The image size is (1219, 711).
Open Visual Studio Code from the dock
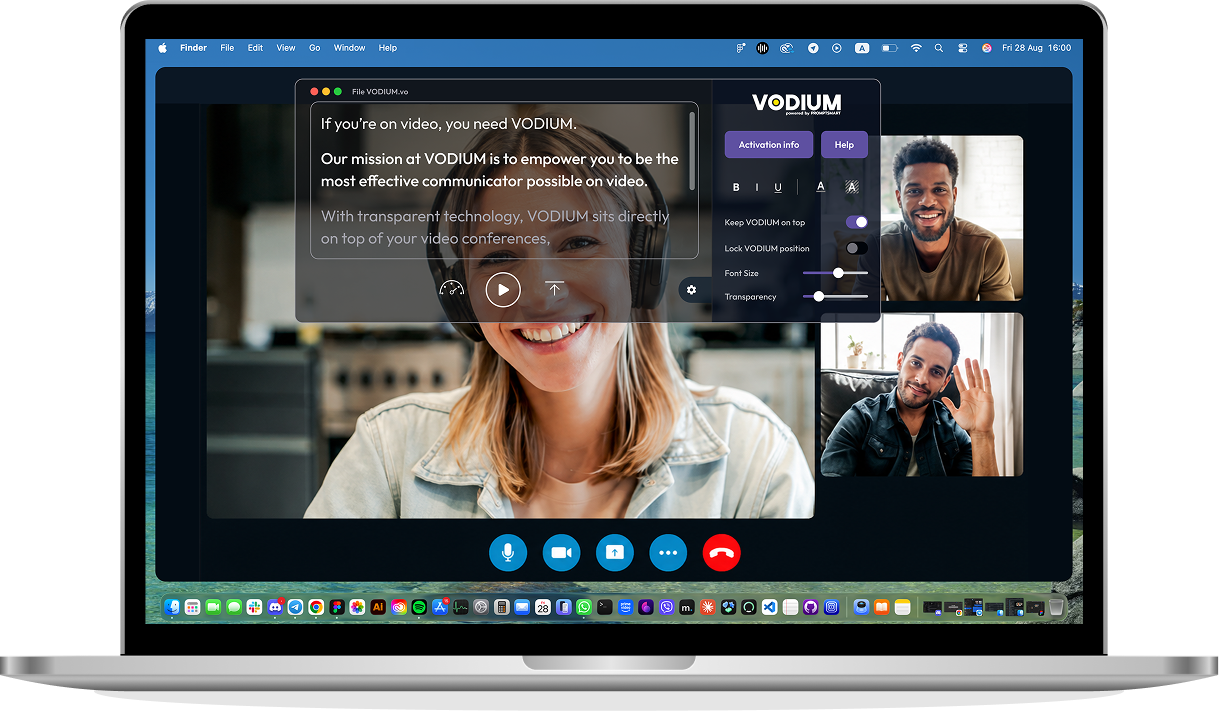769,607
